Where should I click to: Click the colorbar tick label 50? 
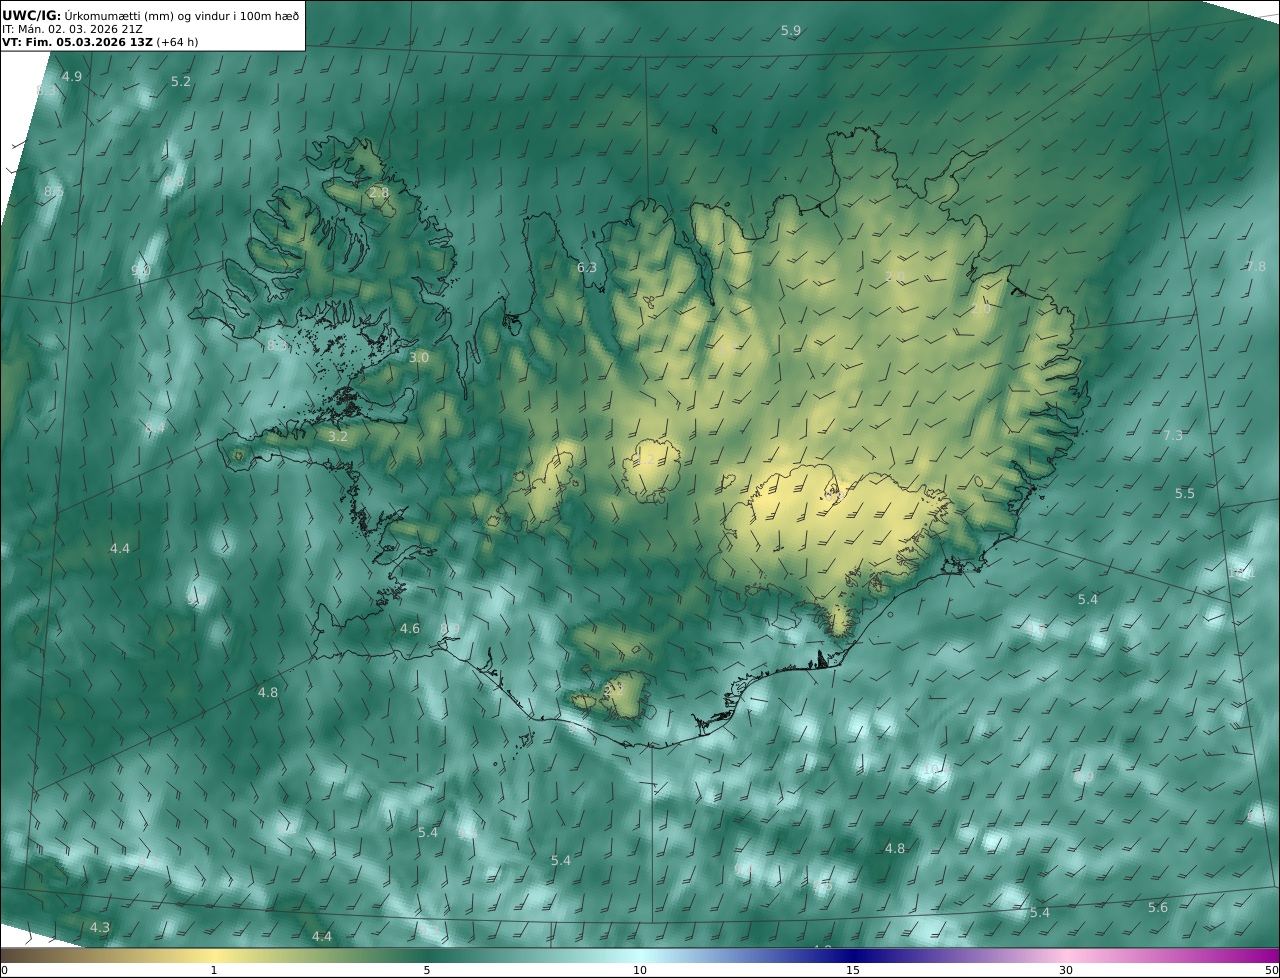point(1272,970)
